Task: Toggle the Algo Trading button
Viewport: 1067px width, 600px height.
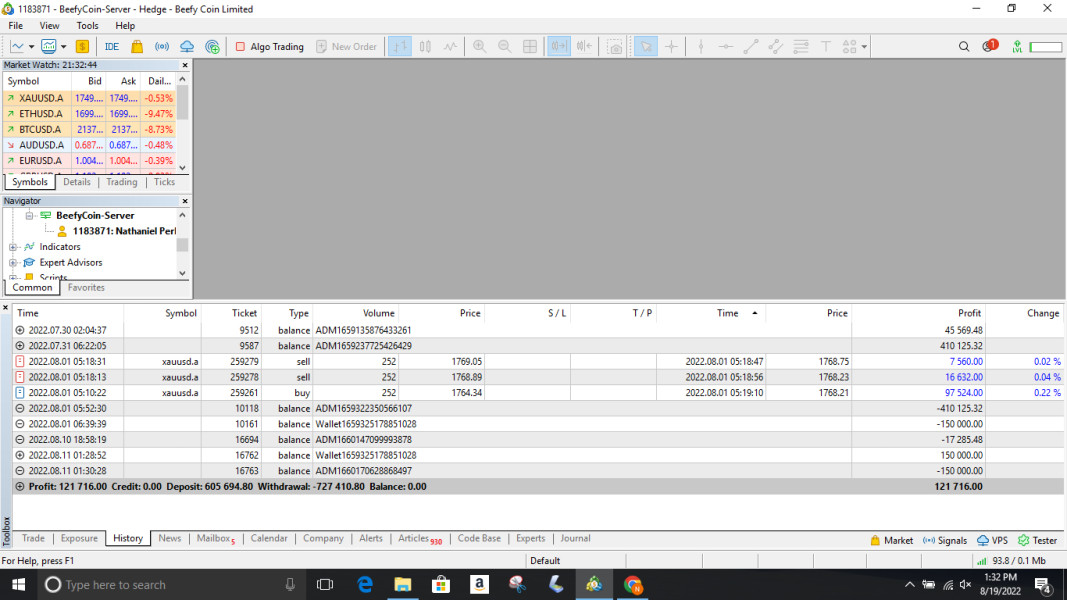Action: pyautogui.click(x=269, y=46)
